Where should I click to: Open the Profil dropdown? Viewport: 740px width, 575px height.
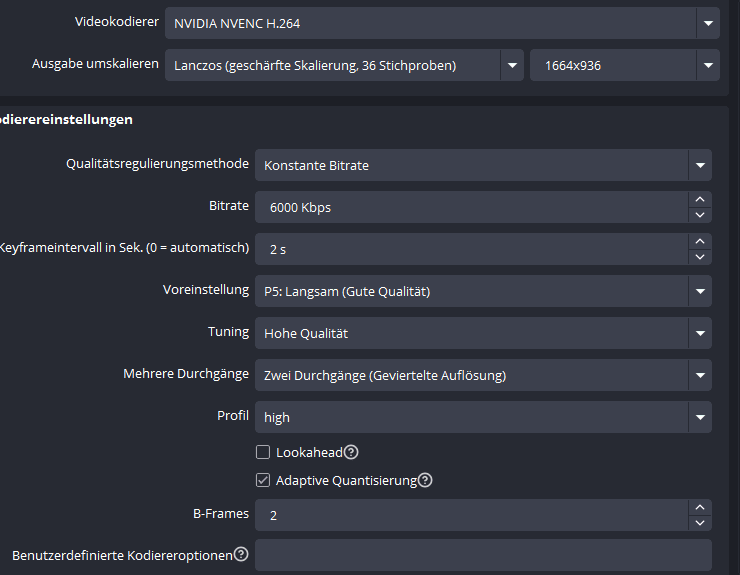(x=700, y=417)
